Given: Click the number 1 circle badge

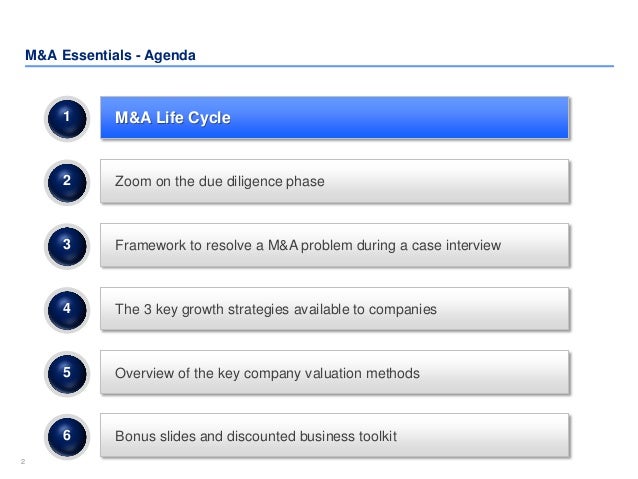Looking at the screenshot, I should (66, 119).
